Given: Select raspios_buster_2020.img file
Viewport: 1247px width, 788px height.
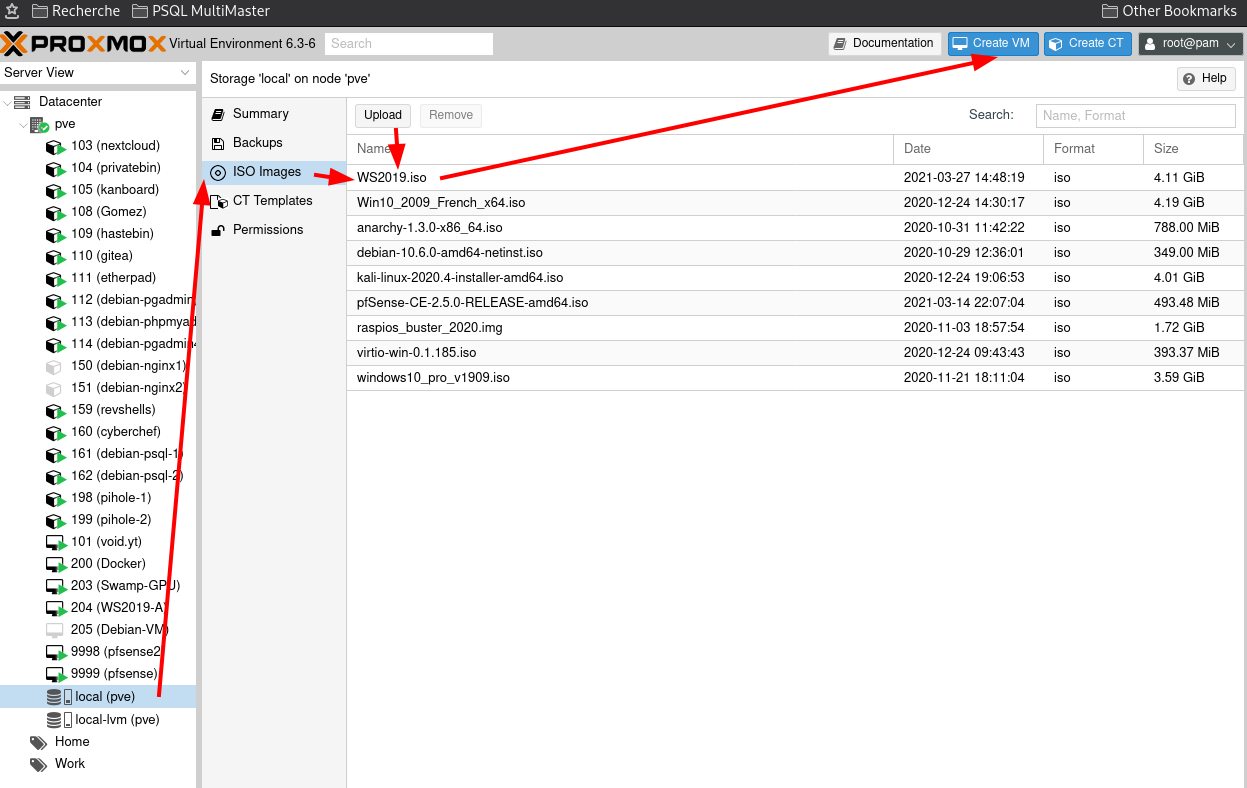Looking at the screenshot, I should [430, 328].
